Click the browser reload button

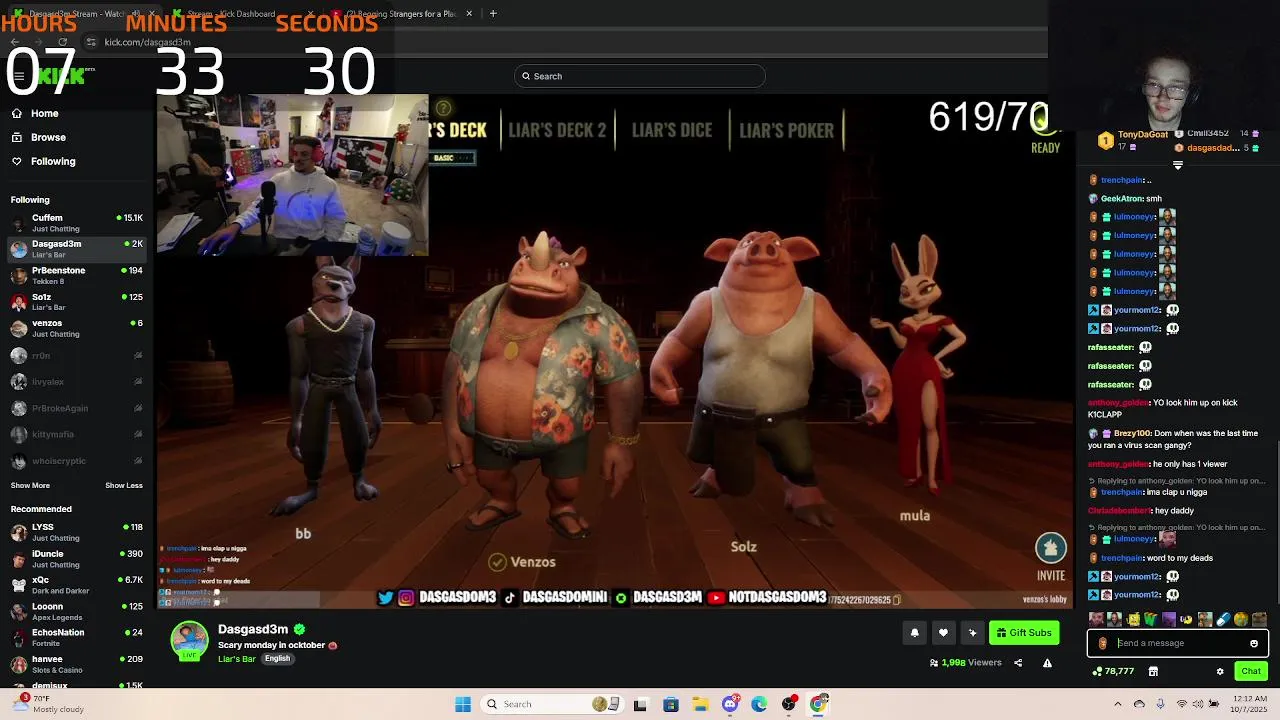tap(62, 42)
